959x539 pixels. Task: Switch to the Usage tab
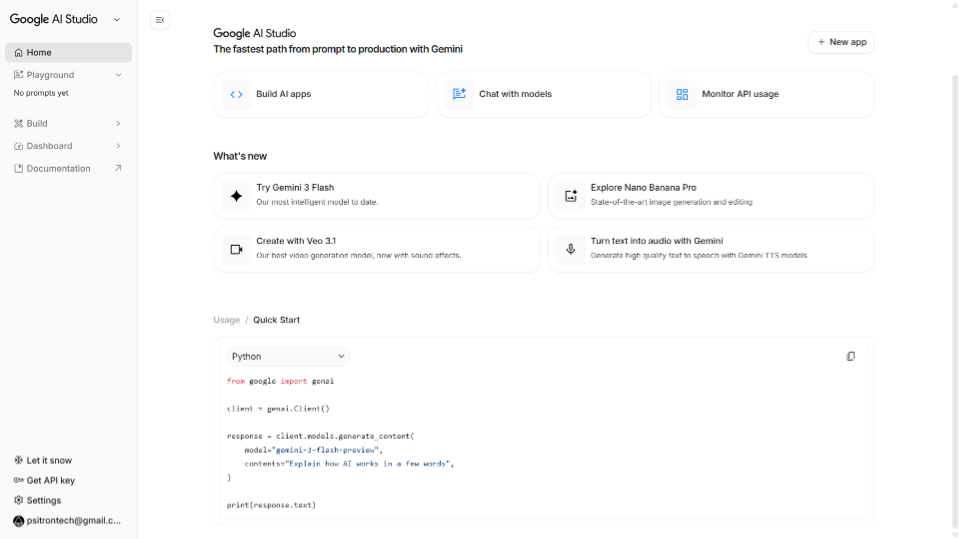click(x=226, y=320)
